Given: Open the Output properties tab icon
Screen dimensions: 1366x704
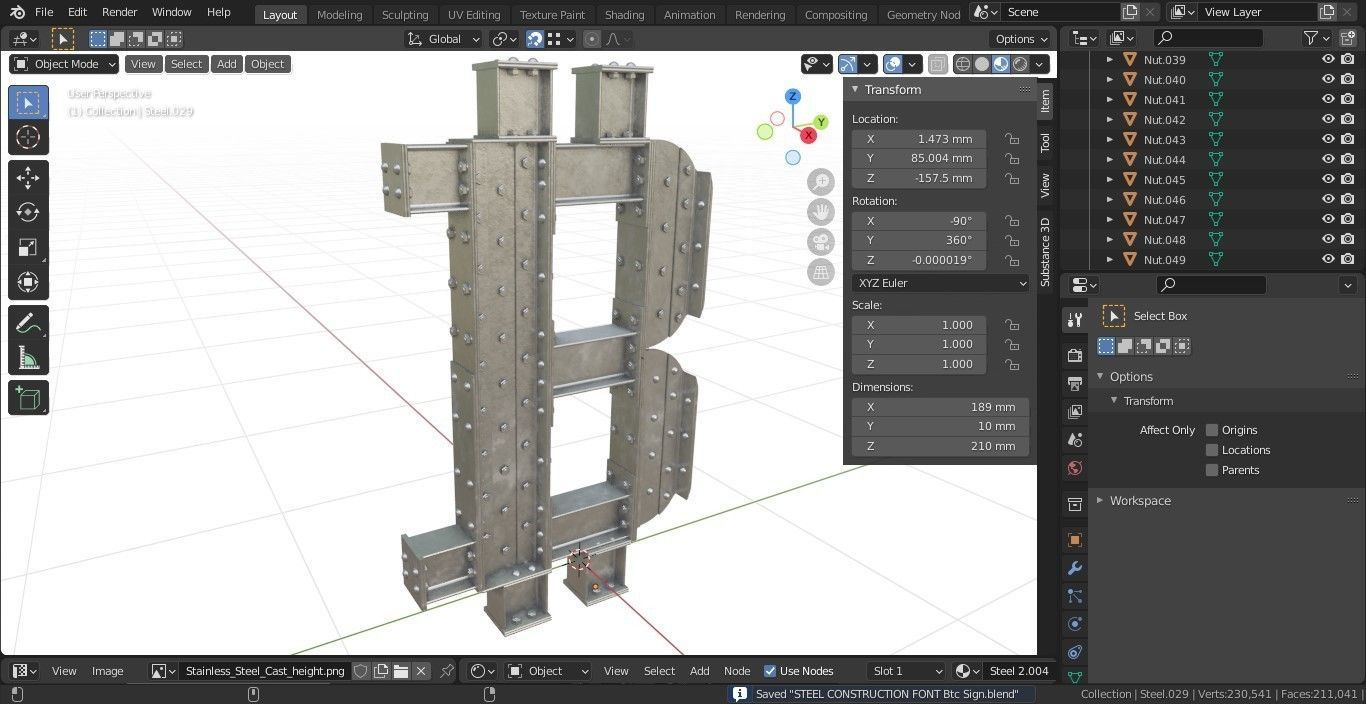Looking at the screenshot, I should tap(1075, 383).
